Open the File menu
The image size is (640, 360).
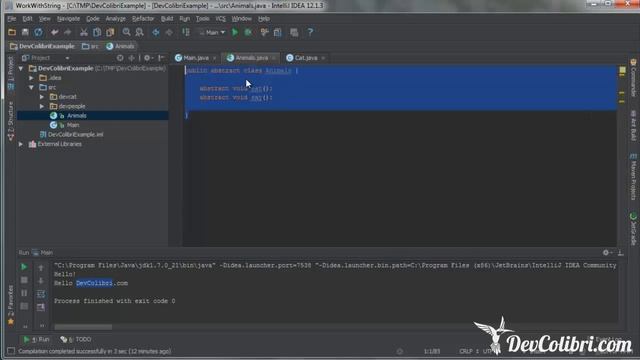11,19
